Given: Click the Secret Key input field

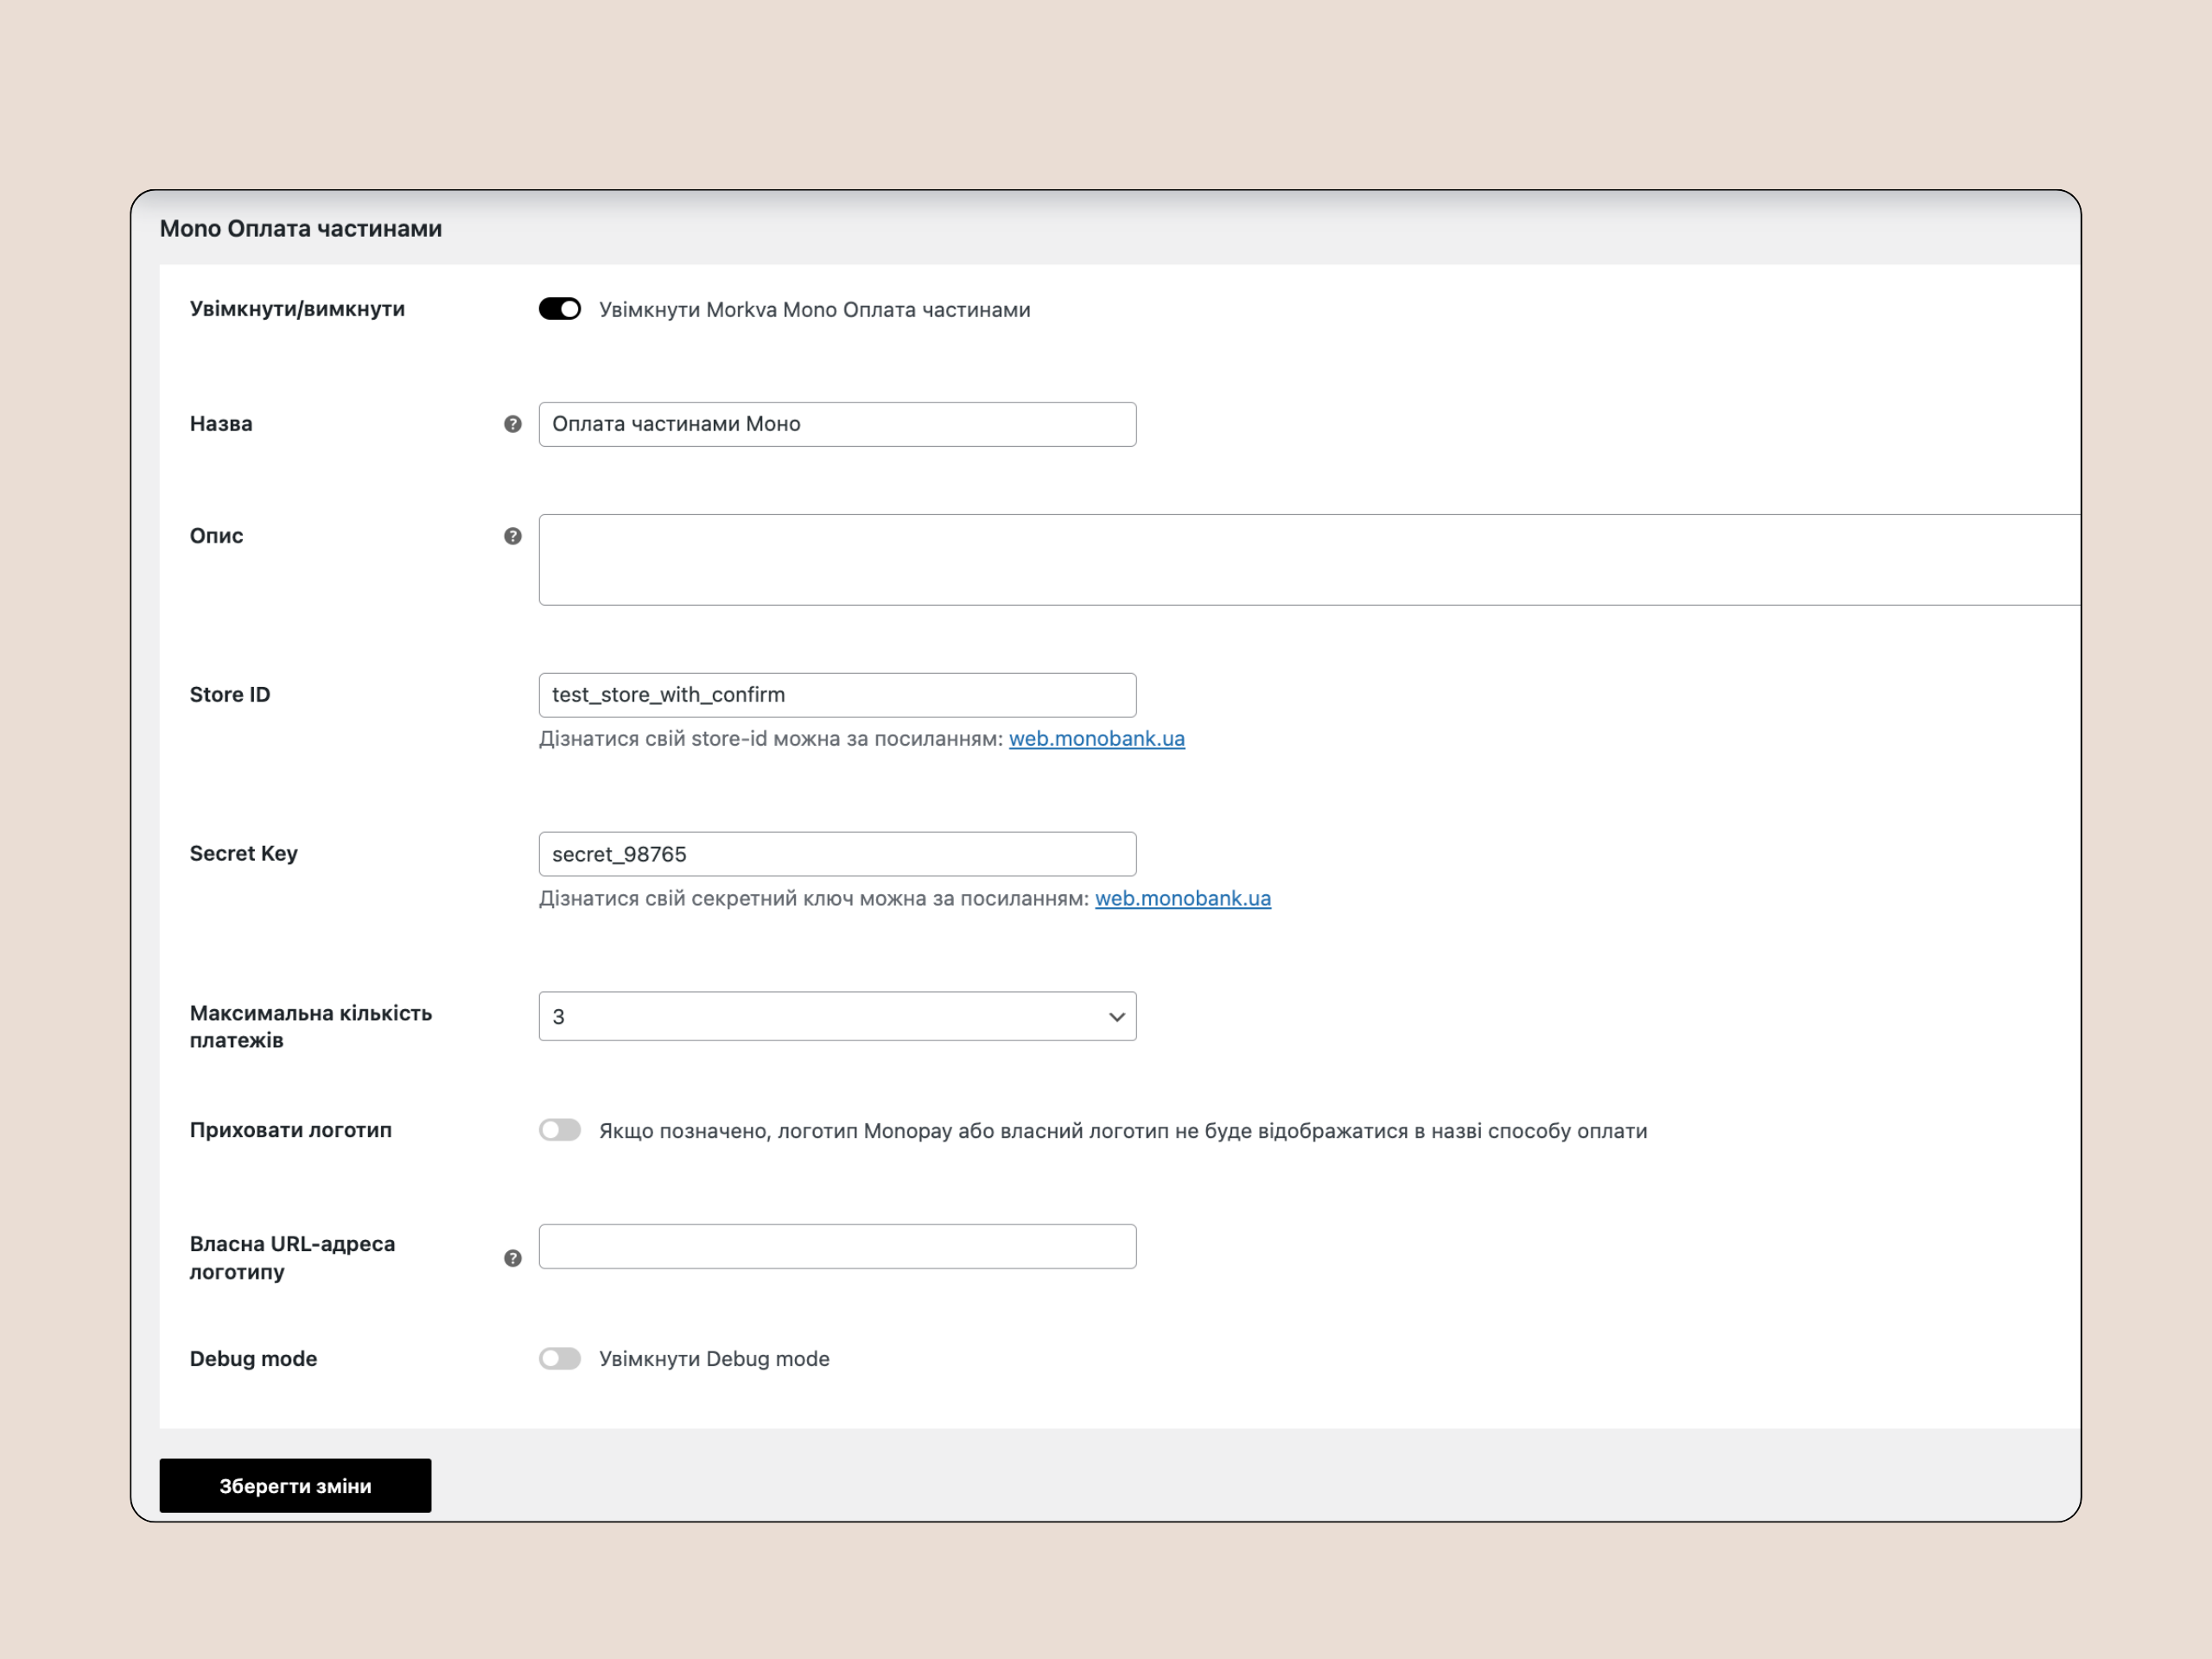Looking at the screenshot, I should pos(836,854).
